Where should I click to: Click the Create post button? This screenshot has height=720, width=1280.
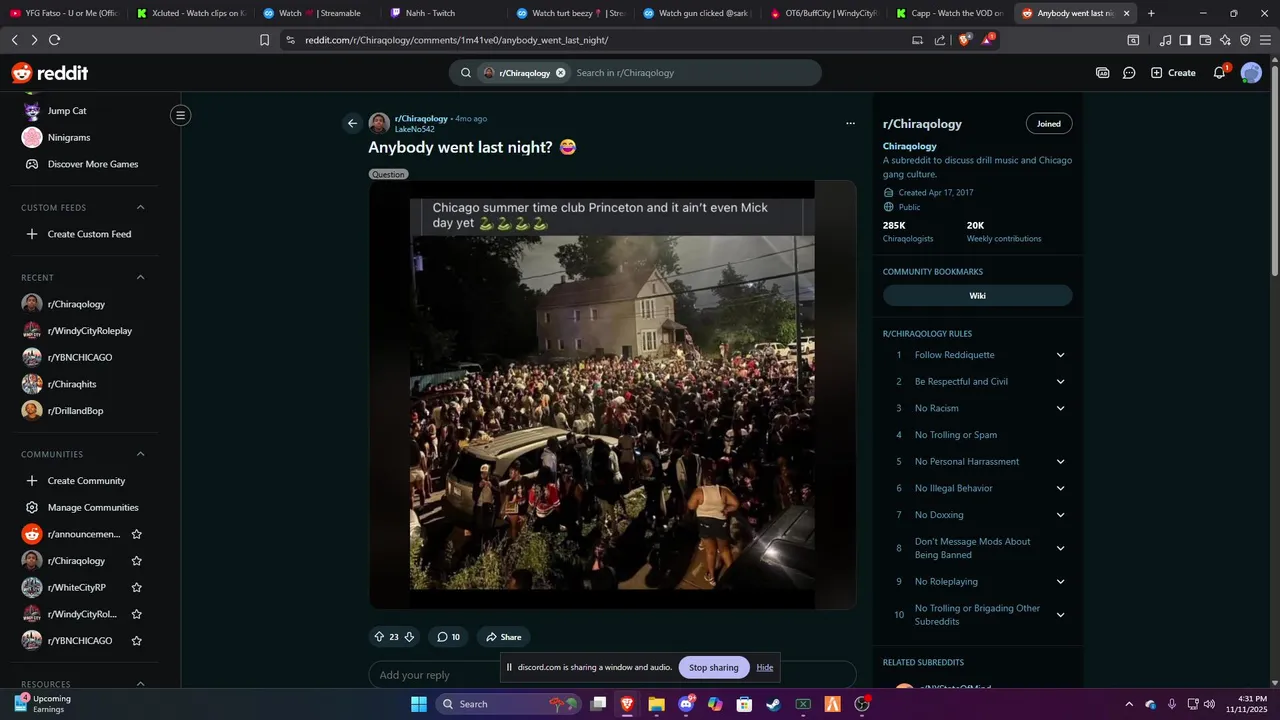pyautogui.click(x=1173, y=73)
